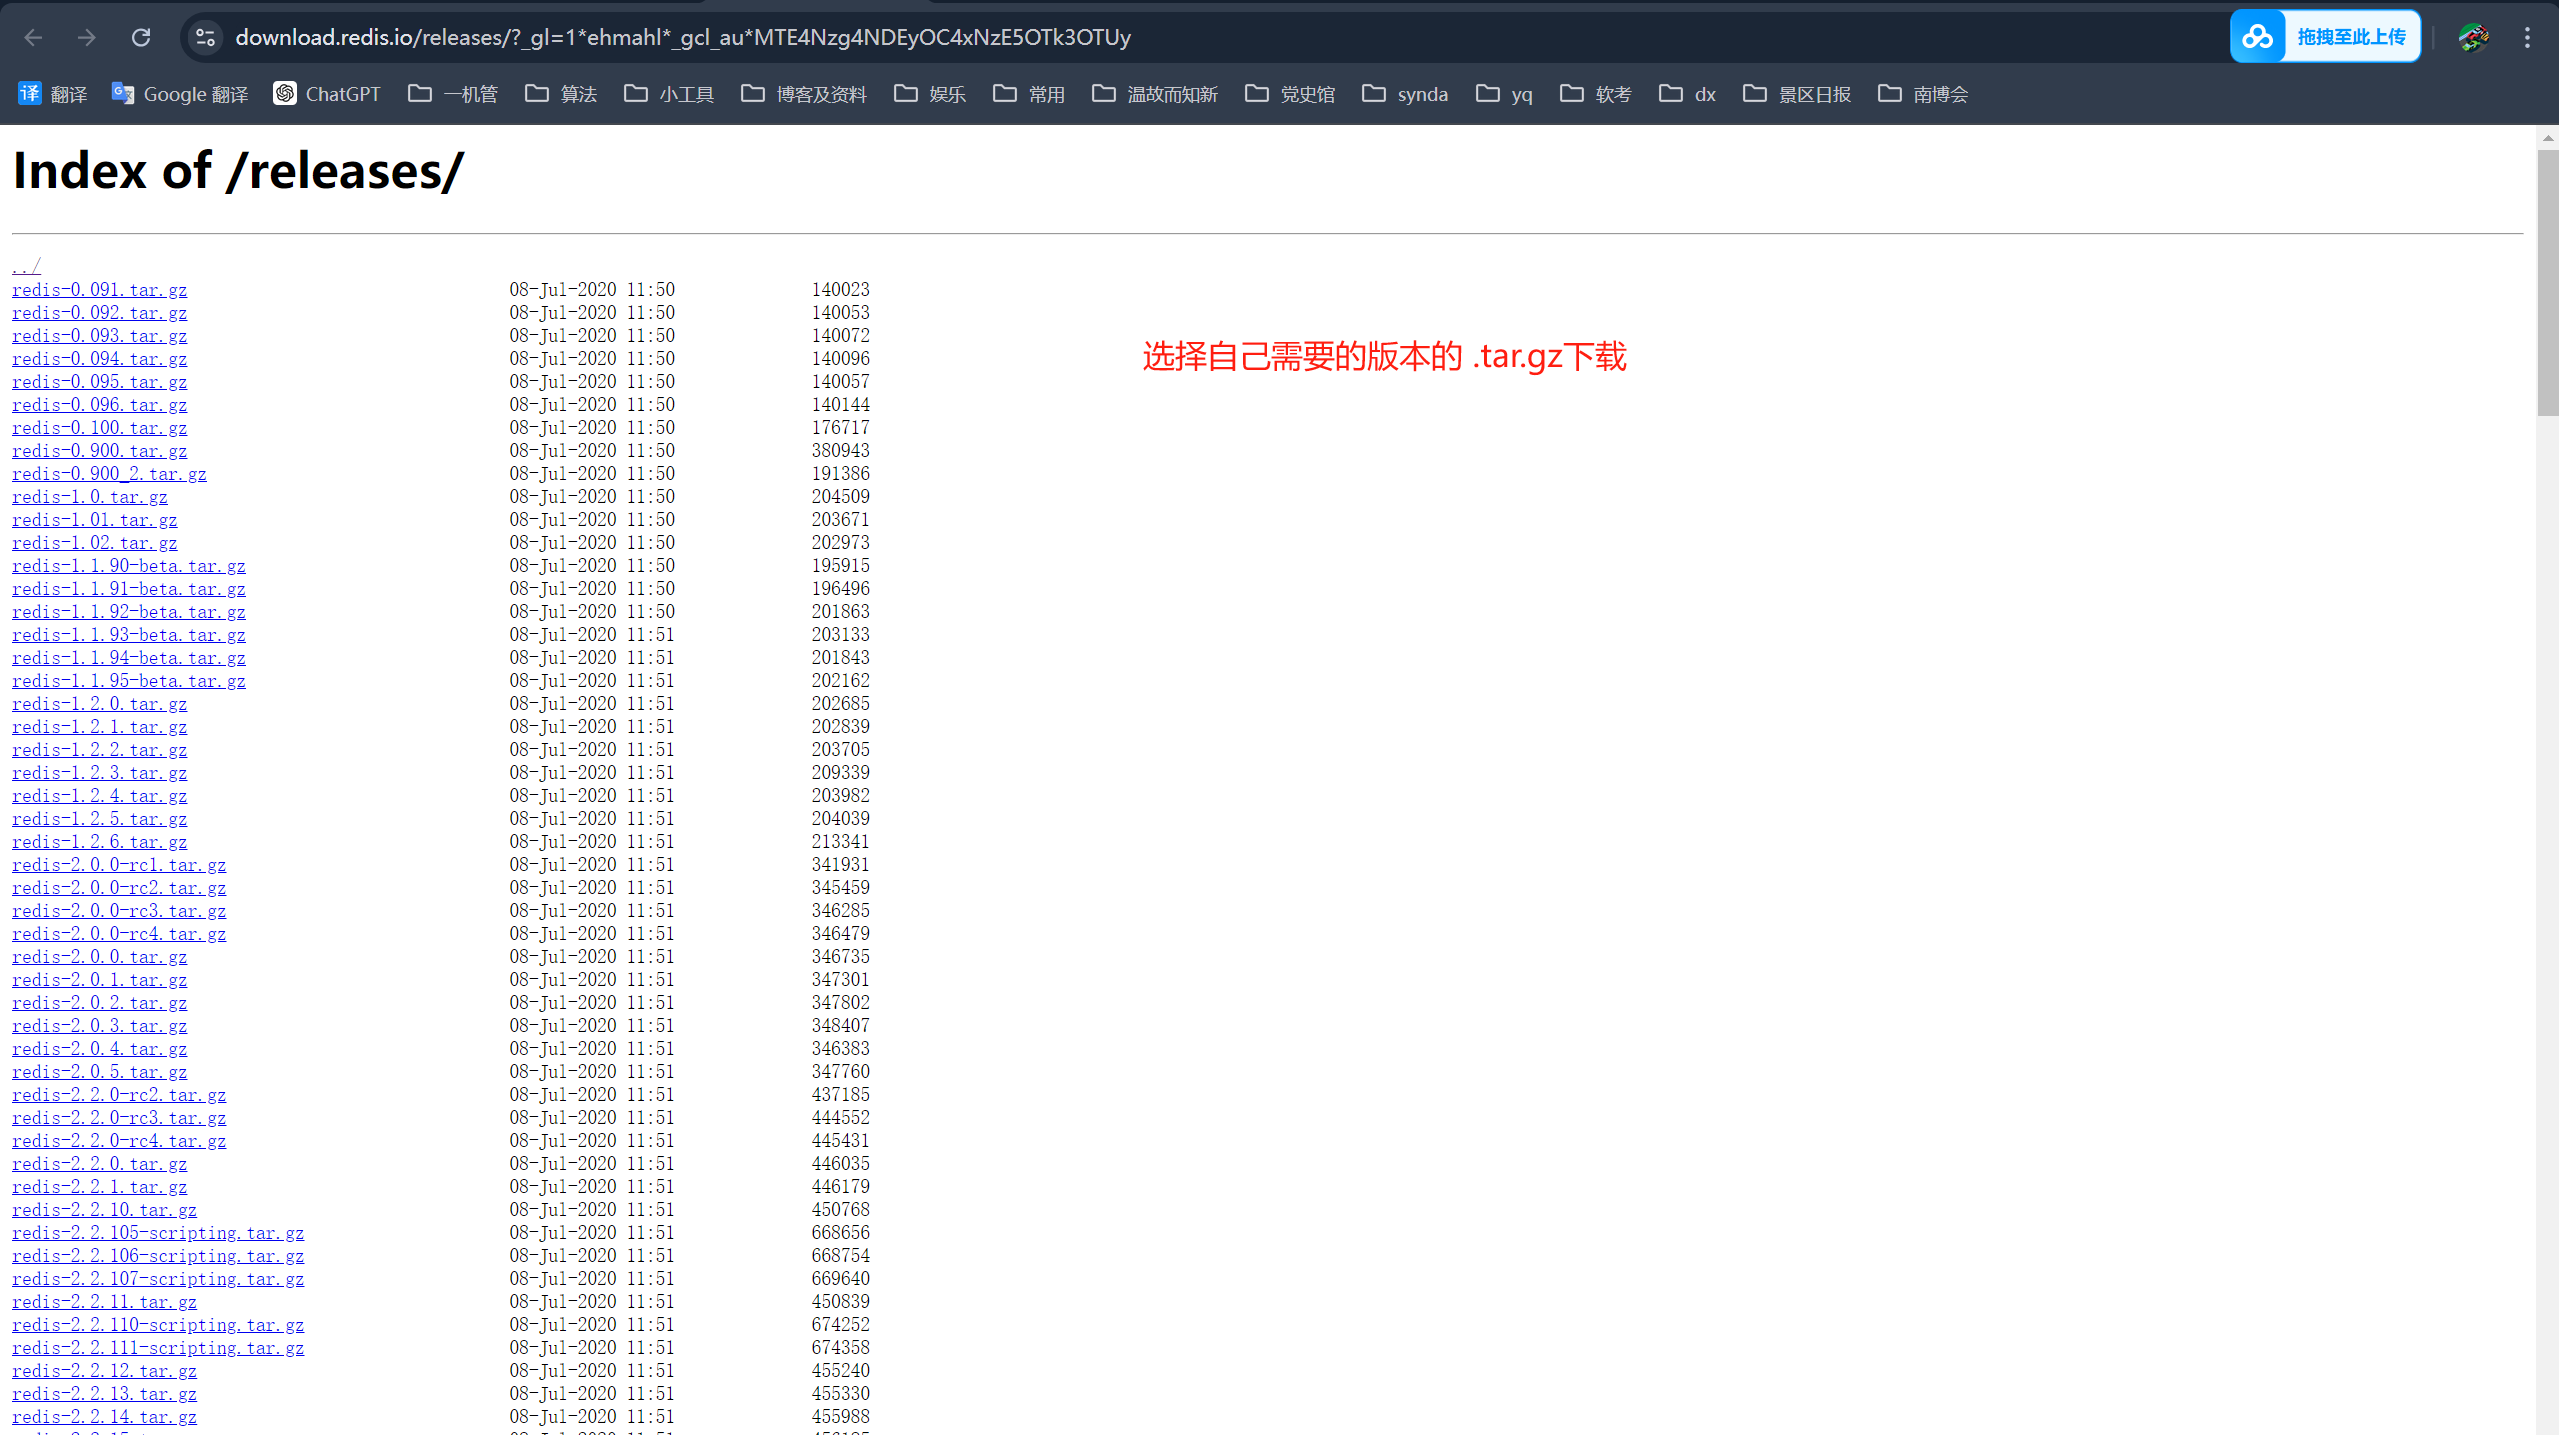
Task: Open the ChatGPT bookmark
Action: tap(327, 94)
